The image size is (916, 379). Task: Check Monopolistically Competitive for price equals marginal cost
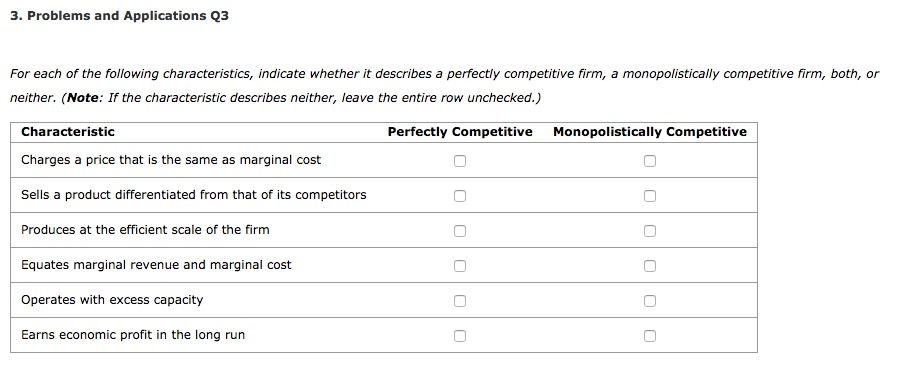650,161
